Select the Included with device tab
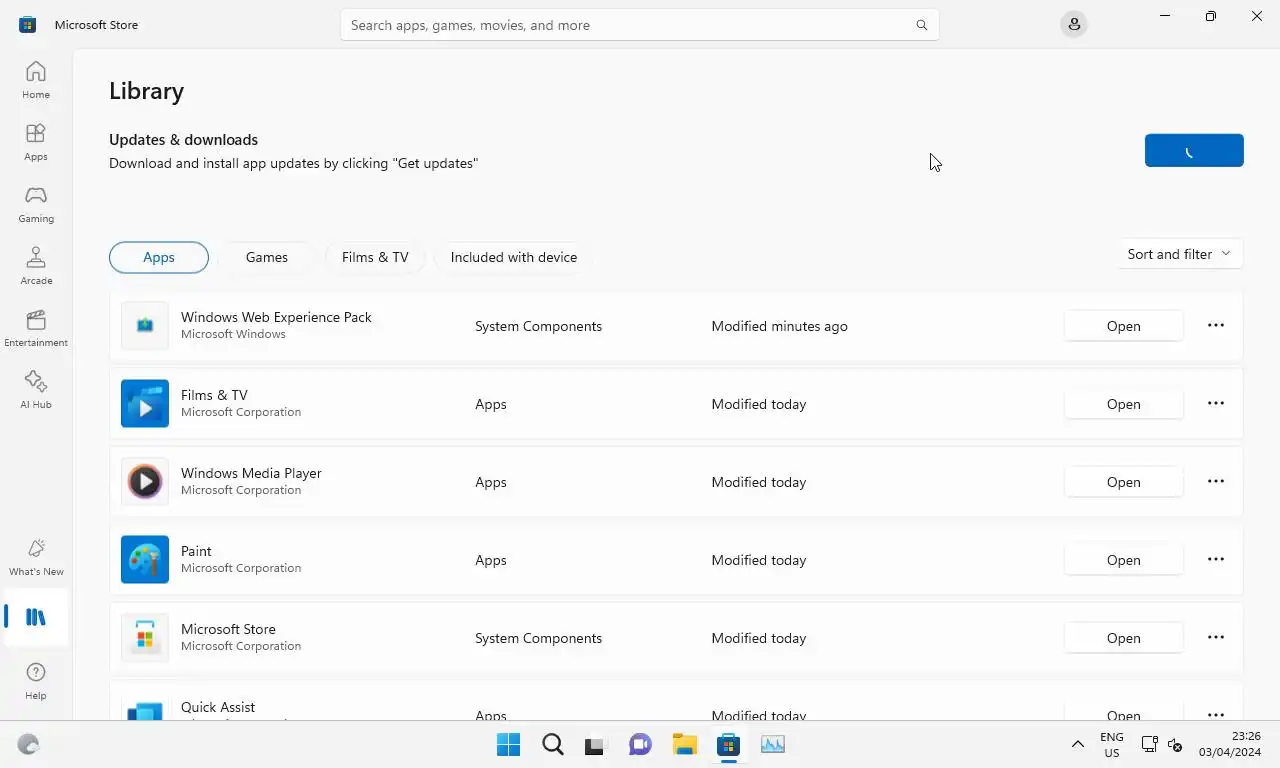Image resolution: width=1280 pixels, height=768 pixels. (x=514, y=257)
